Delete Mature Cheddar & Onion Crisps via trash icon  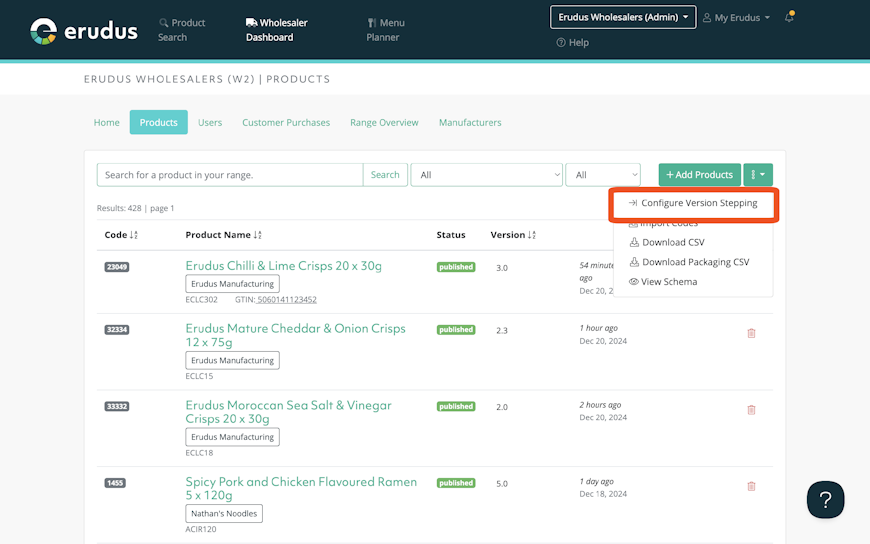pyautogui.click(x=751, y=333)
